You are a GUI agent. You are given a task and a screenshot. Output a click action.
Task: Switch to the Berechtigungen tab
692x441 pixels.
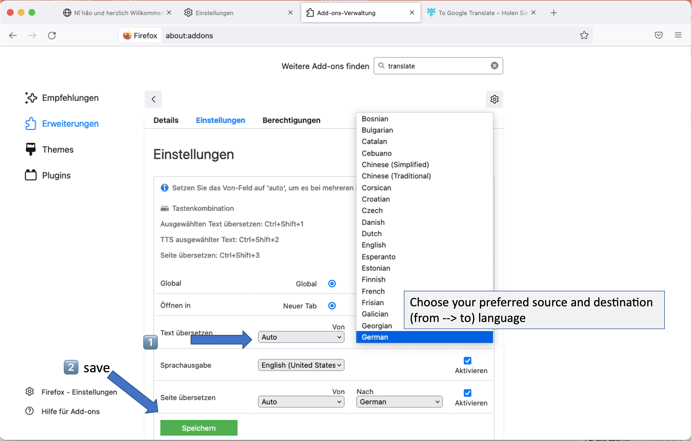(x=291, y=120)
